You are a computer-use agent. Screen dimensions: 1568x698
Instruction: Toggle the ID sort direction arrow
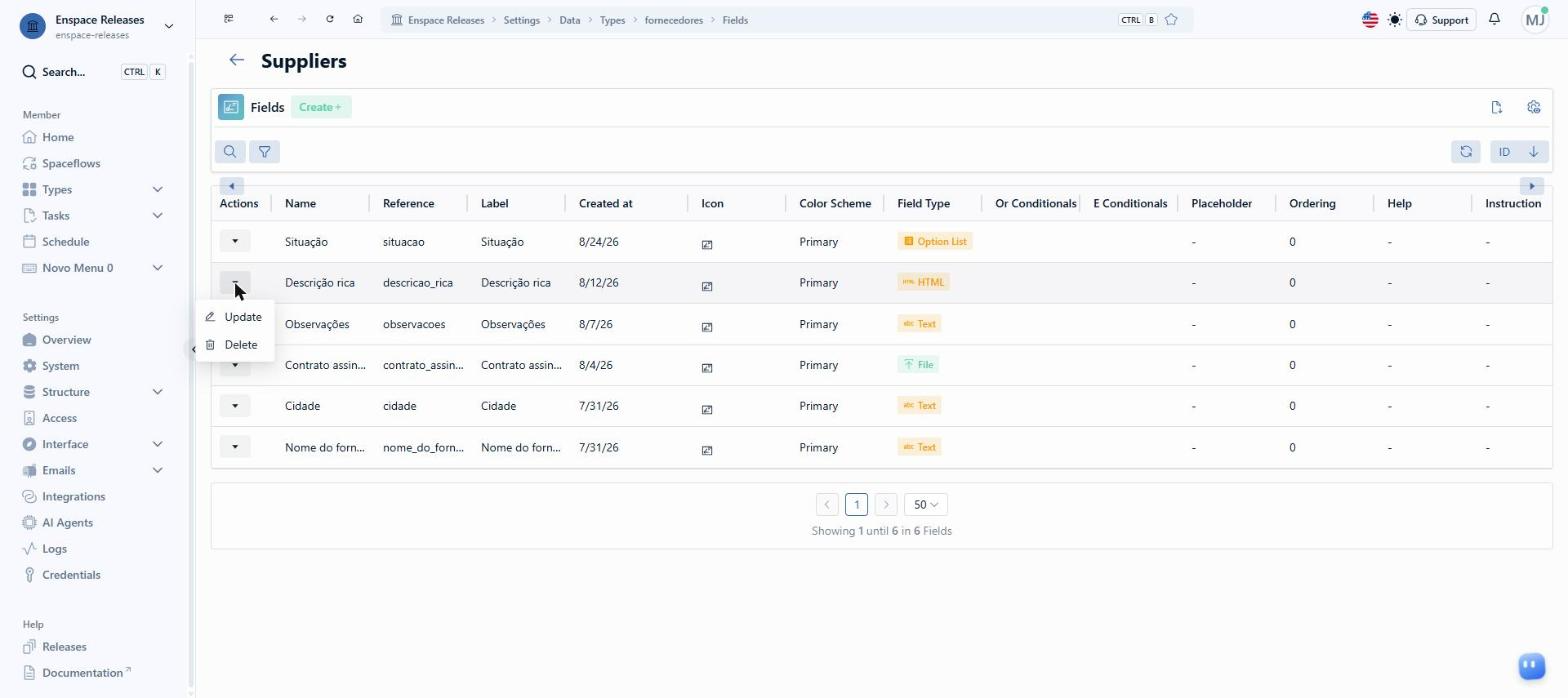(1533, 152)
